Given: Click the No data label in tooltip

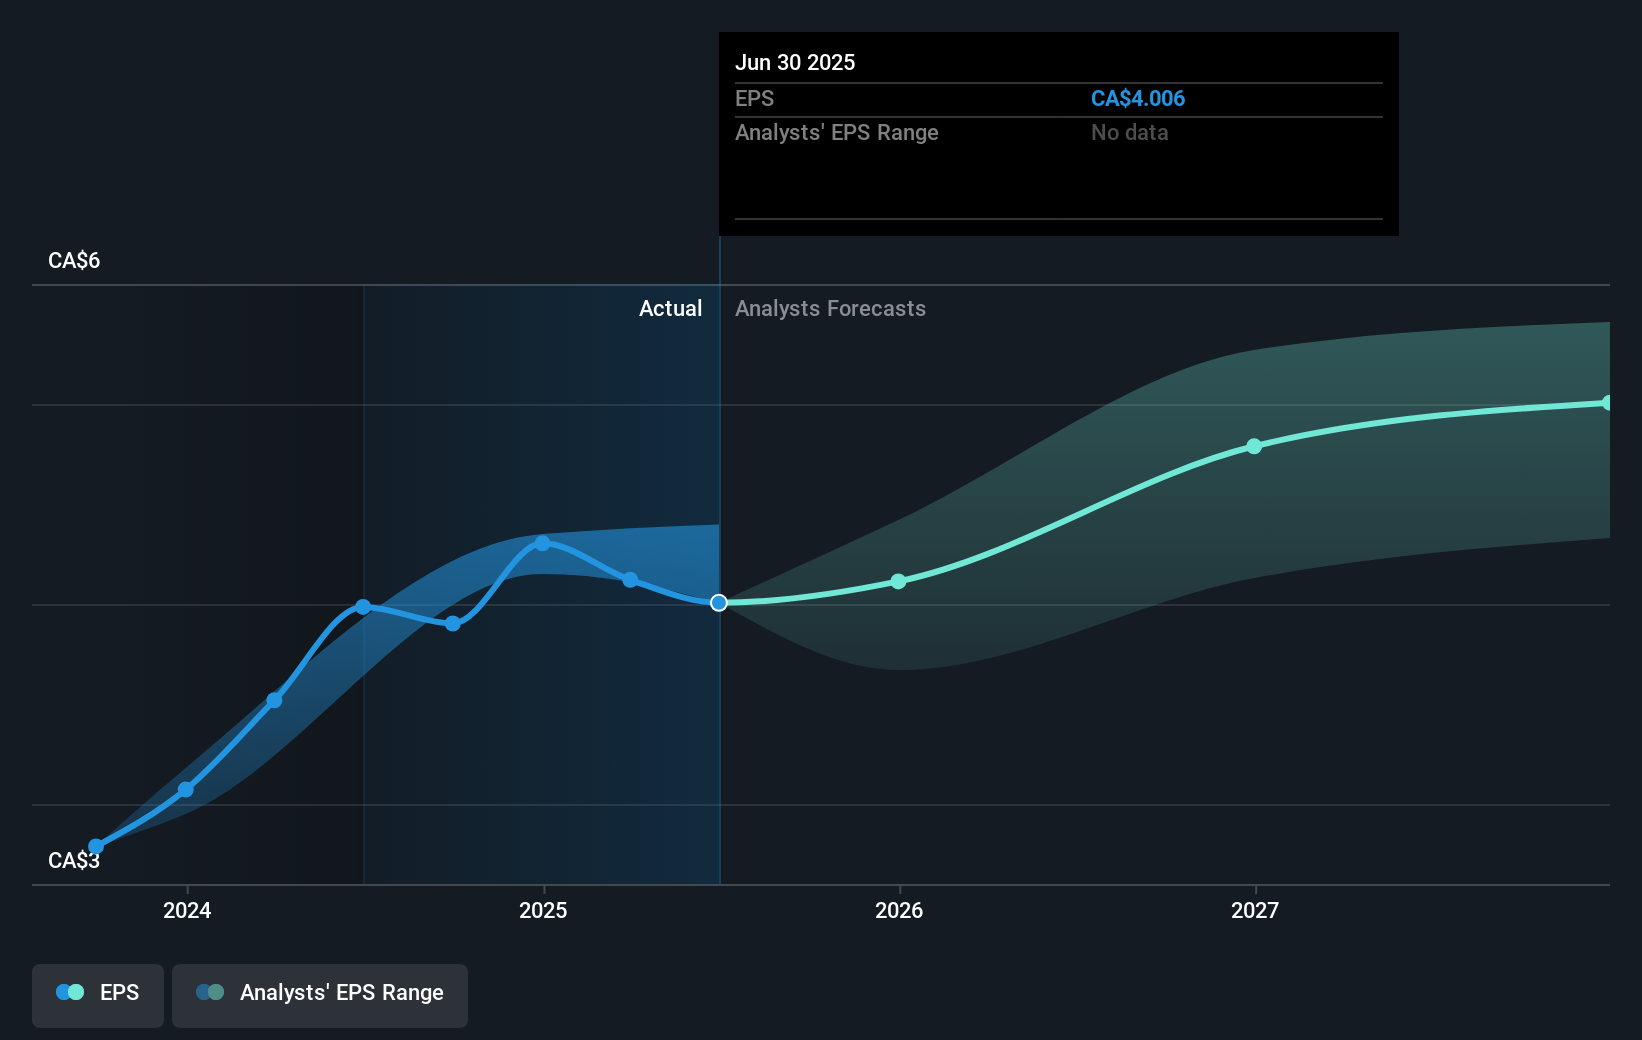Looking at the screenshot, I should point(1129,132).
